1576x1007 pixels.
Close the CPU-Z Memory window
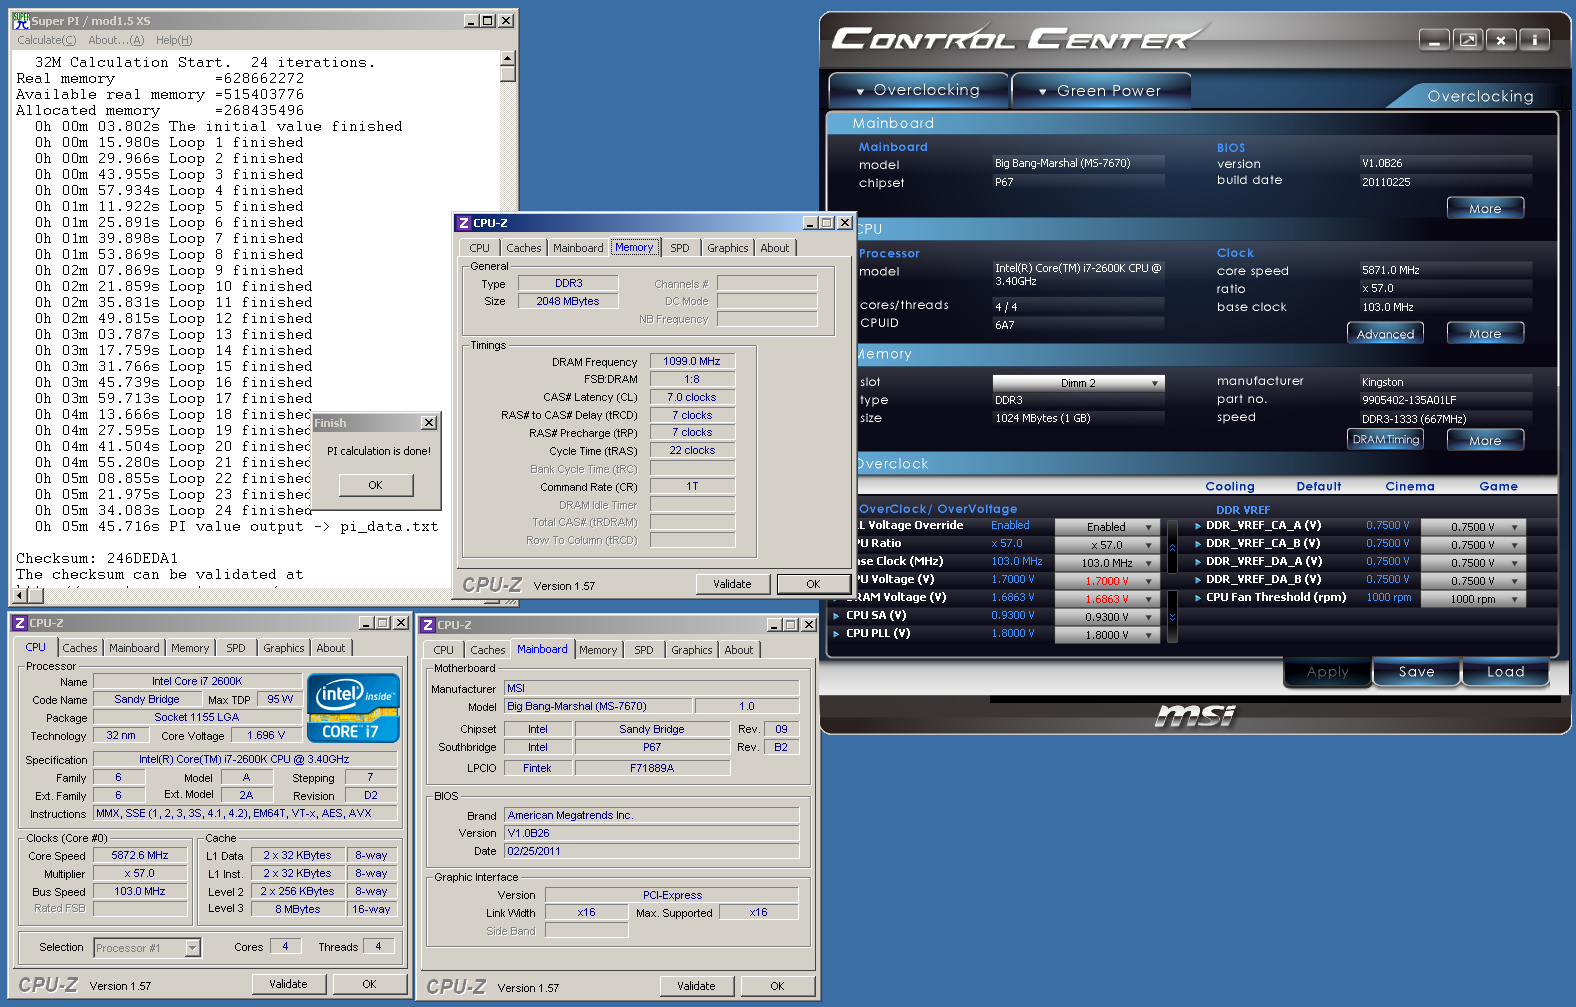tap(845, 223)
